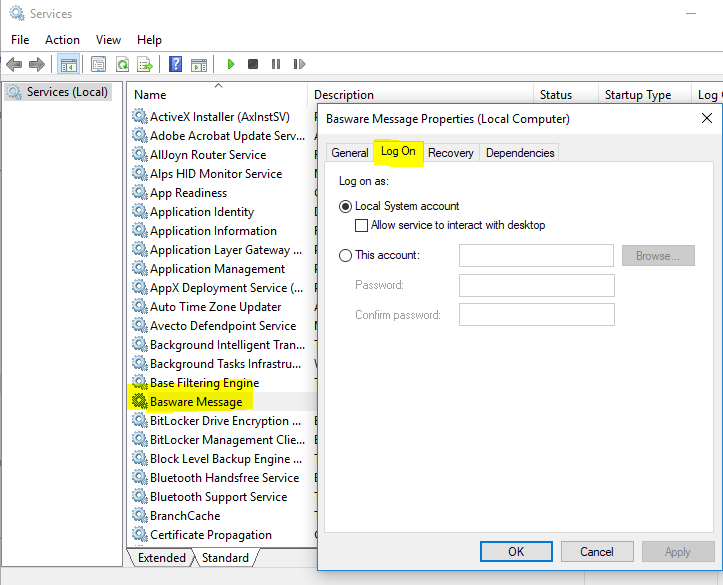Viewport: 723px width, 585px height.
Task: Open the Help menu
Action: point(149,40)
